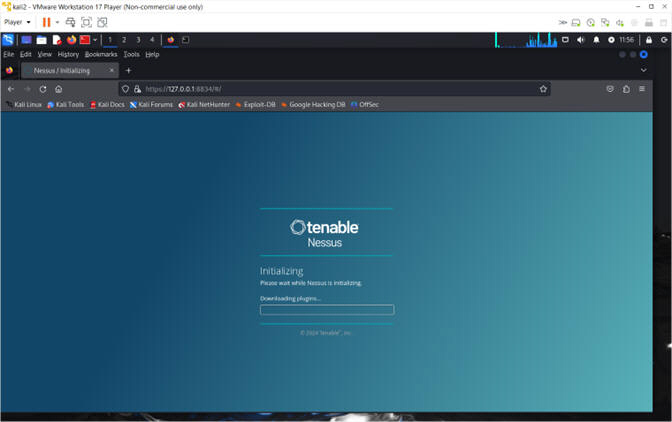Select the Nessus / Initializing tab
The width and height of the screenshot is (672, 422).
coord(69,70)
